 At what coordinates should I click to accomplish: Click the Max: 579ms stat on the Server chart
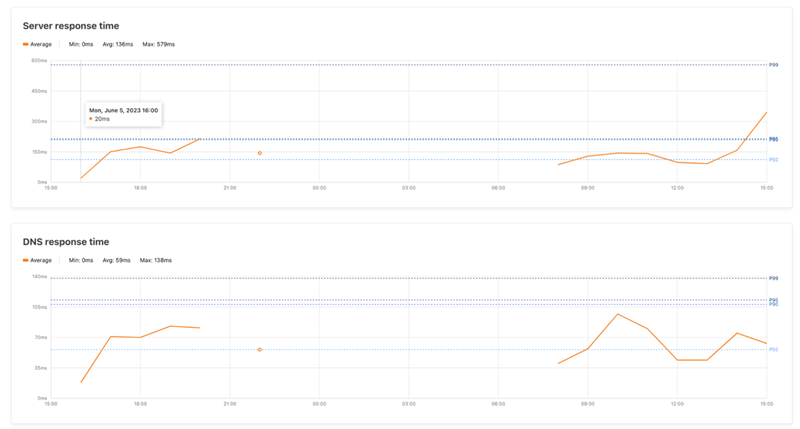(158, 45)
